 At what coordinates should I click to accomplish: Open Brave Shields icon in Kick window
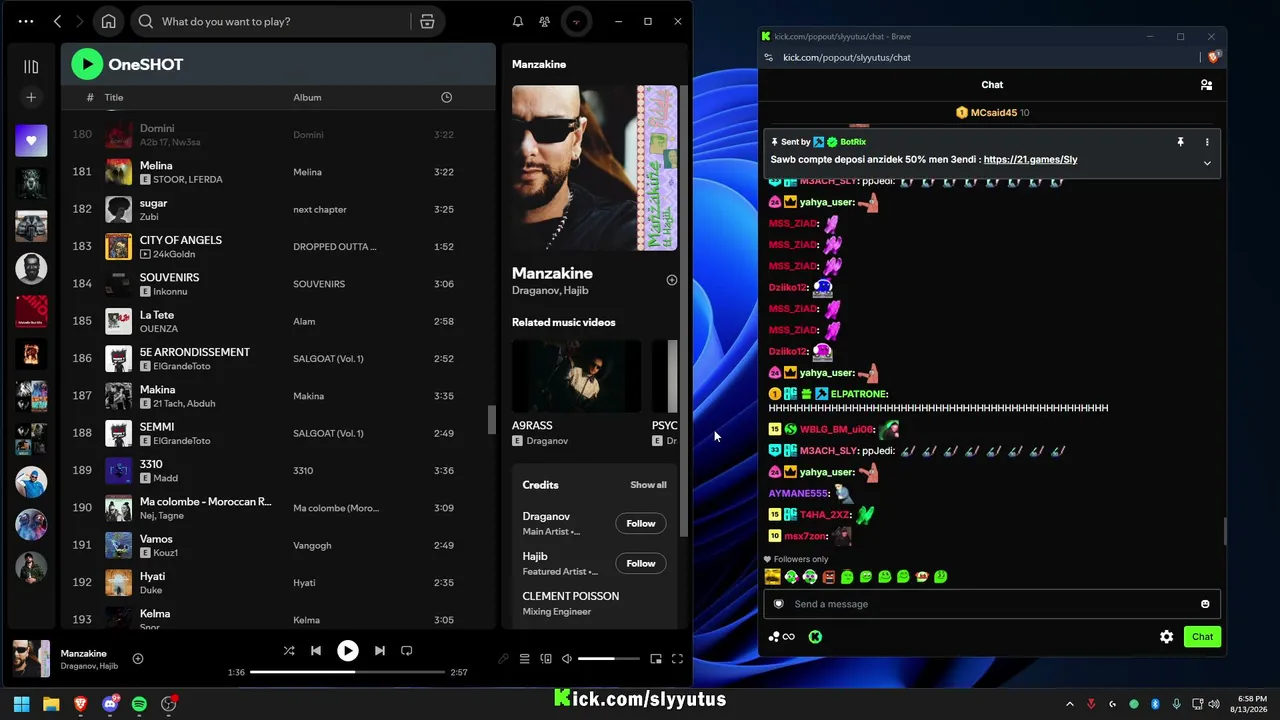(1214, 57)
